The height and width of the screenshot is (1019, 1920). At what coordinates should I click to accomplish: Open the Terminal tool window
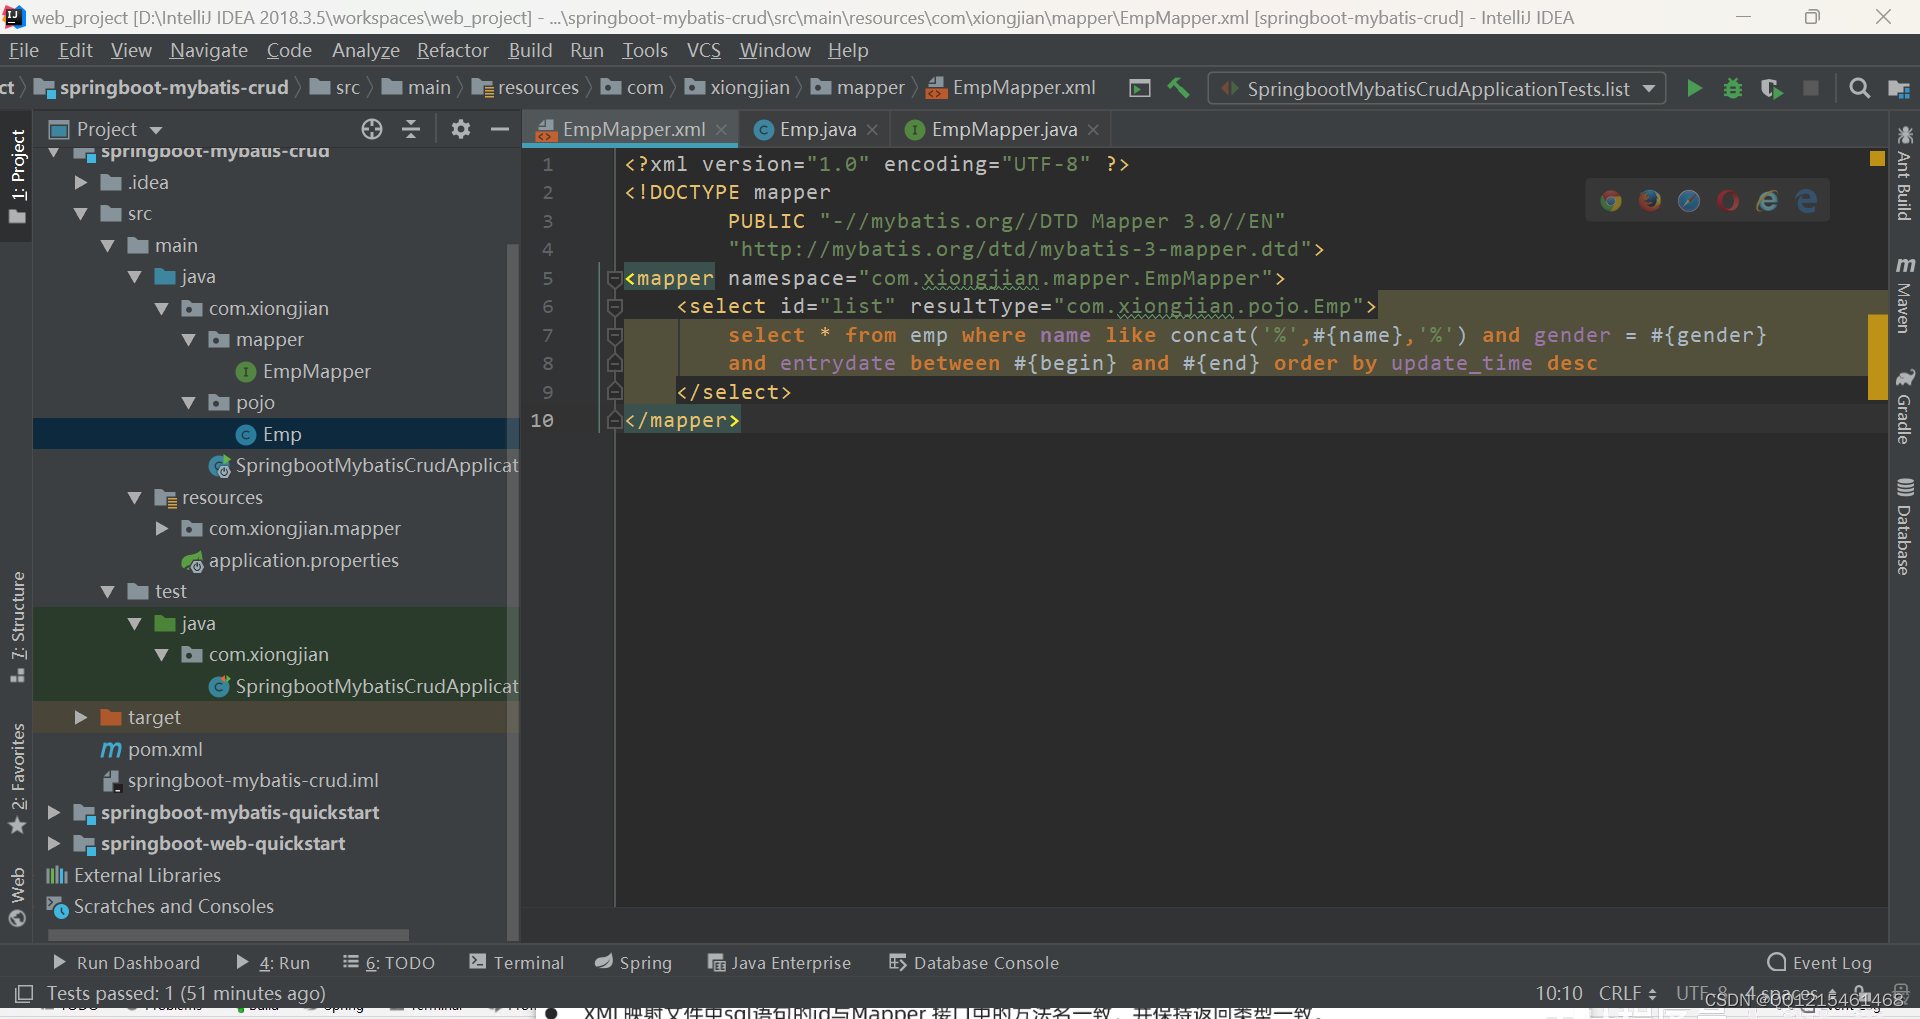(x=517, y=962)
